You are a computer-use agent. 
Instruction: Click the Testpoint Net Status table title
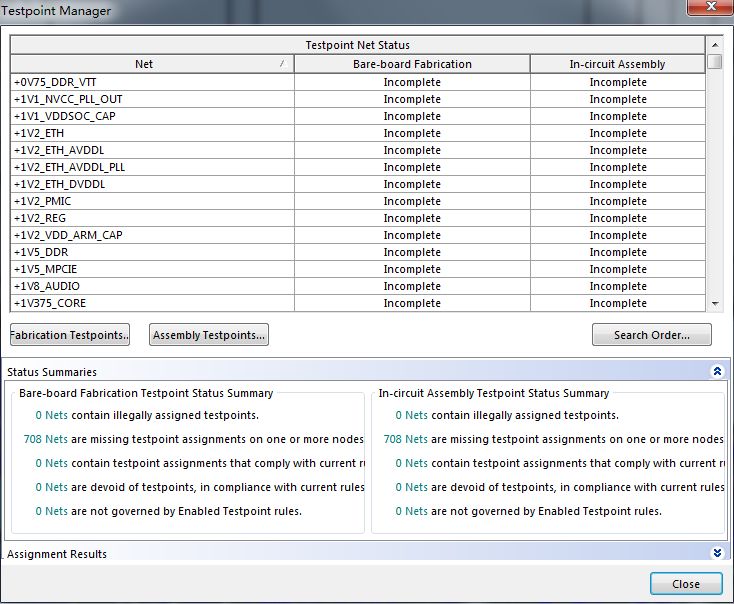(358, 45)
